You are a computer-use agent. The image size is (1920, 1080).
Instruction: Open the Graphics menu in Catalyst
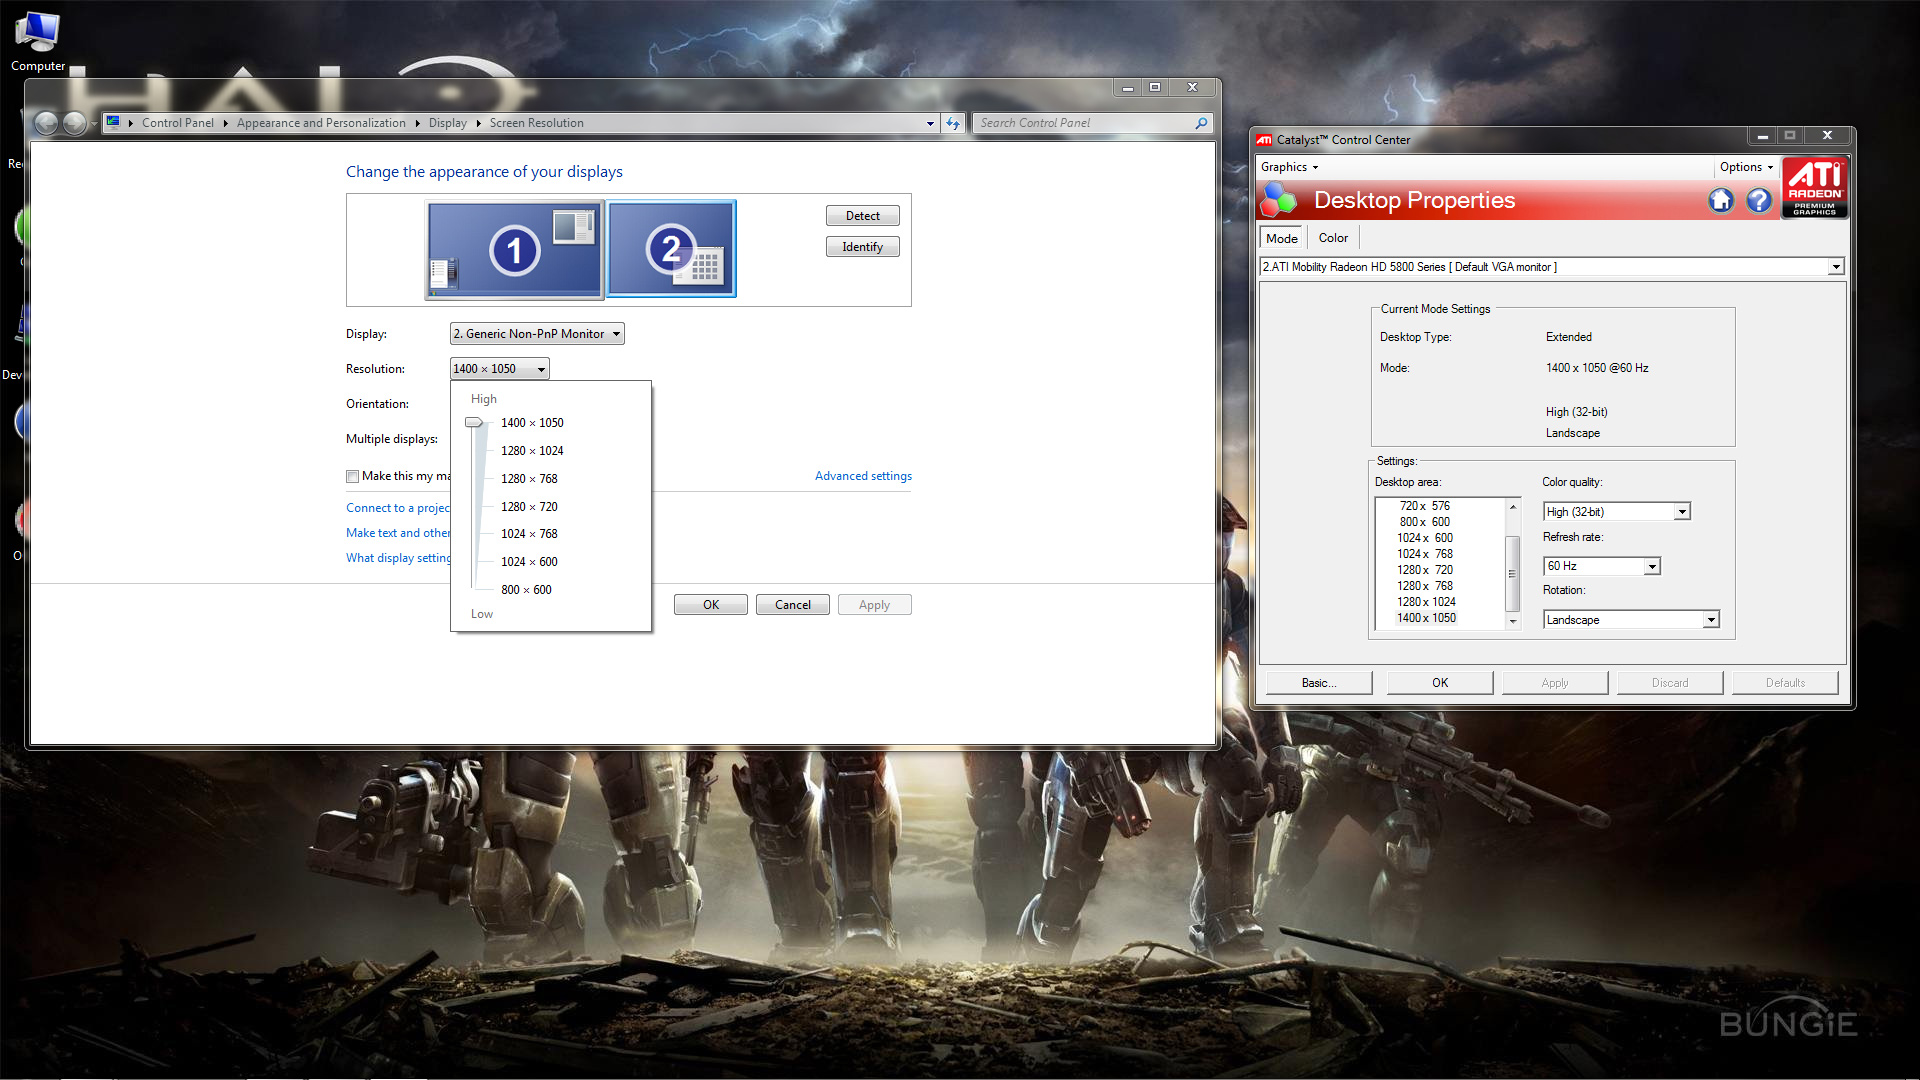coord(1289,167)
